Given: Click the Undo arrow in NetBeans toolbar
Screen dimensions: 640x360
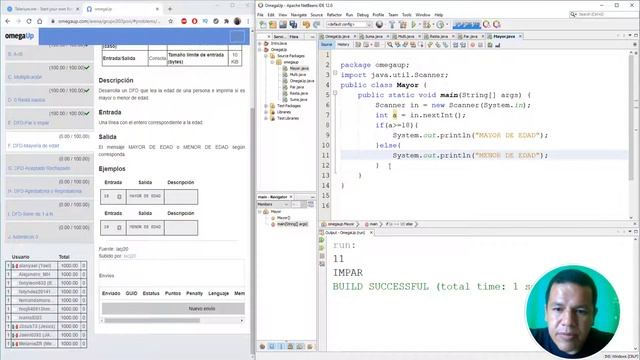Looking at the screenshot, I should coord(306,25).
